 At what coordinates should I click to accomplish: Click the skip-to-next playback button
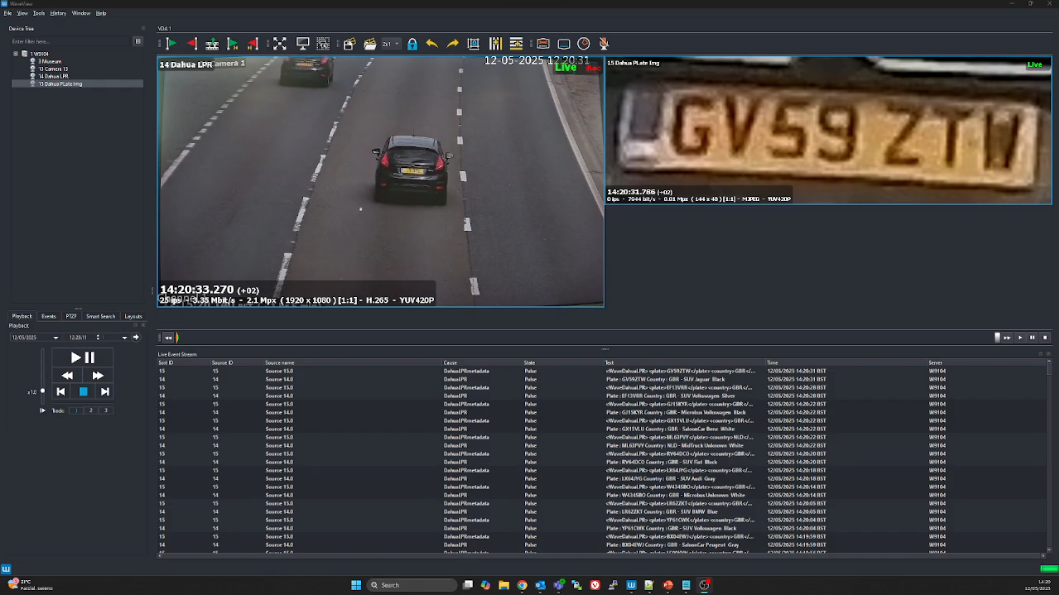(x=105, y=392)
